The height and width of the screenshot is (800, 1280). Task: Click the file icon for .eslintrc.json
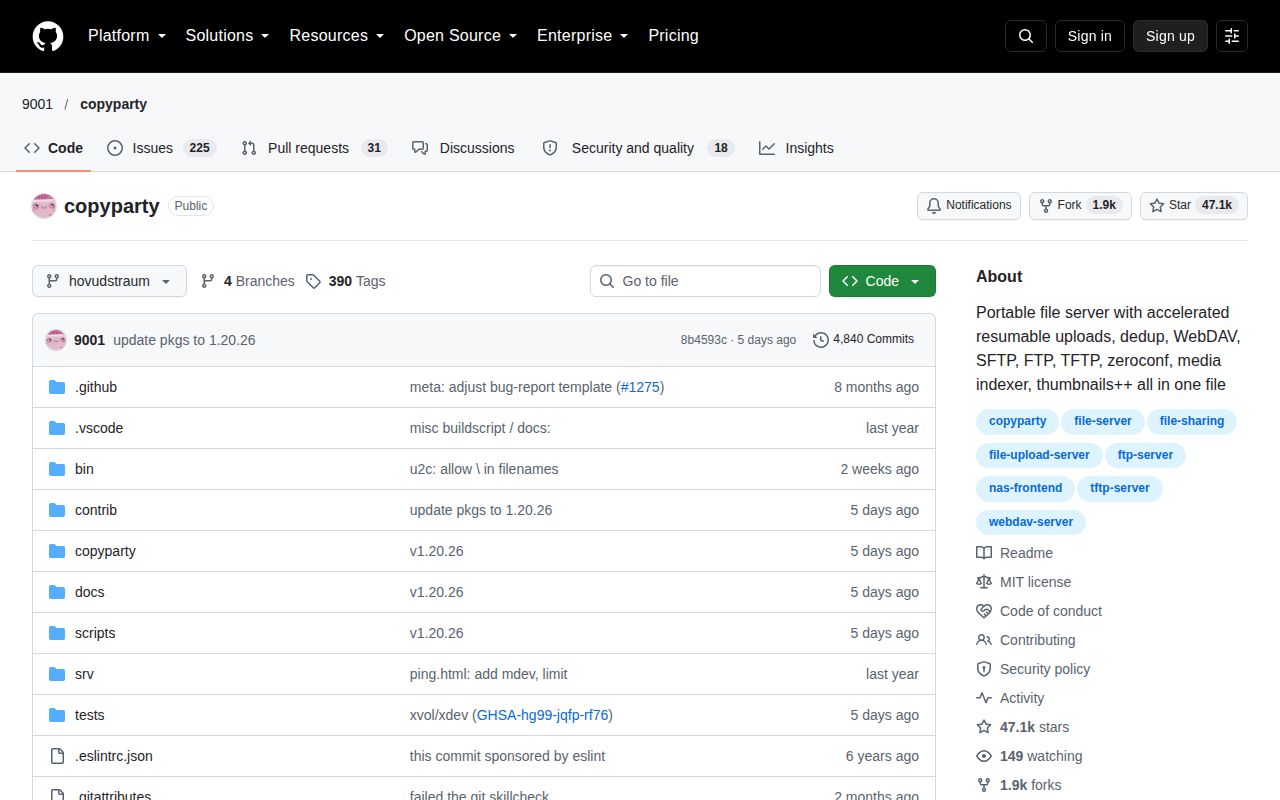(x=57, y=756)
